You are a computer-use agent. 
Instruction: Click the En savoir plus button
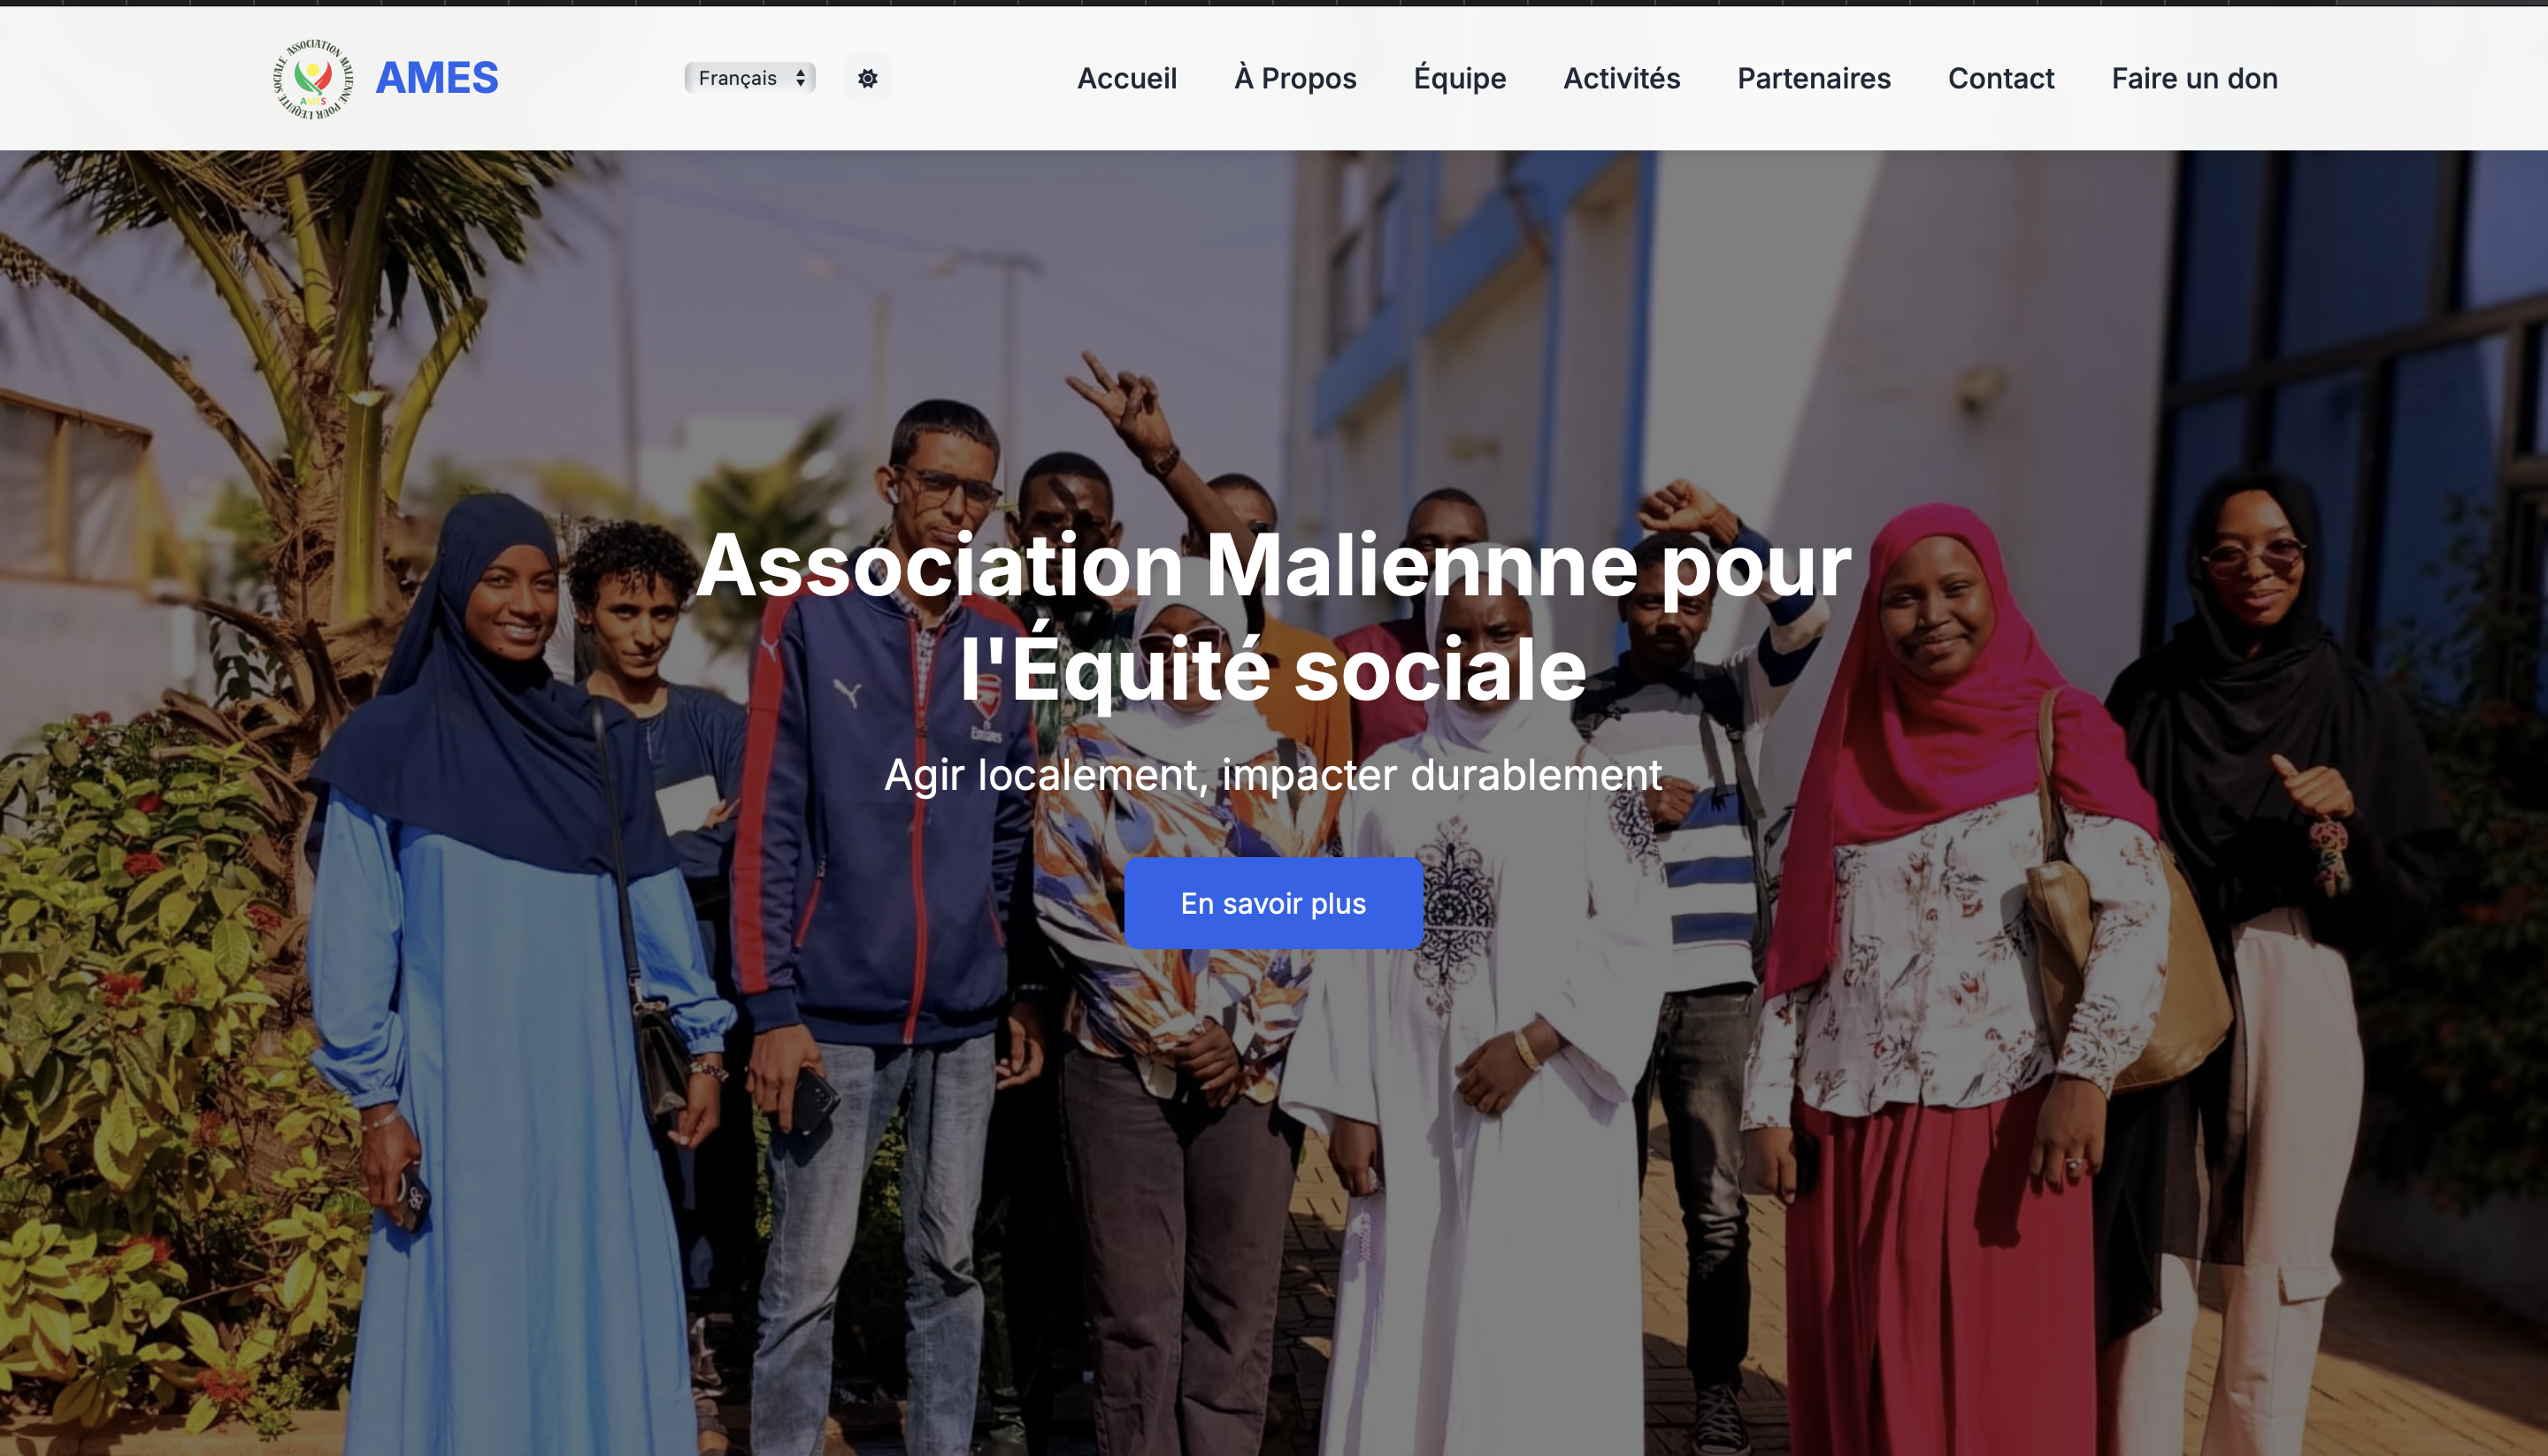1273,903
